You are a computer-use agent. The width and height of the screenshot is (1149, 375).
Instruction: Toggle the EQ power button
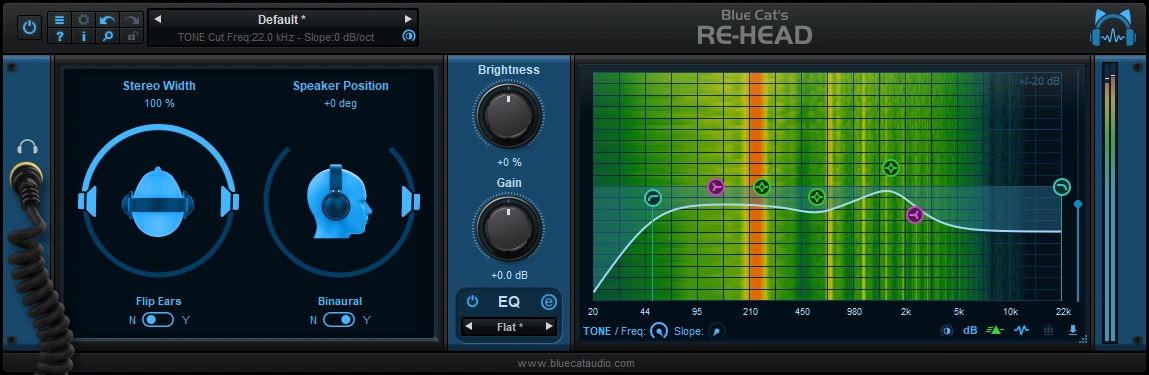coord(472,302)
